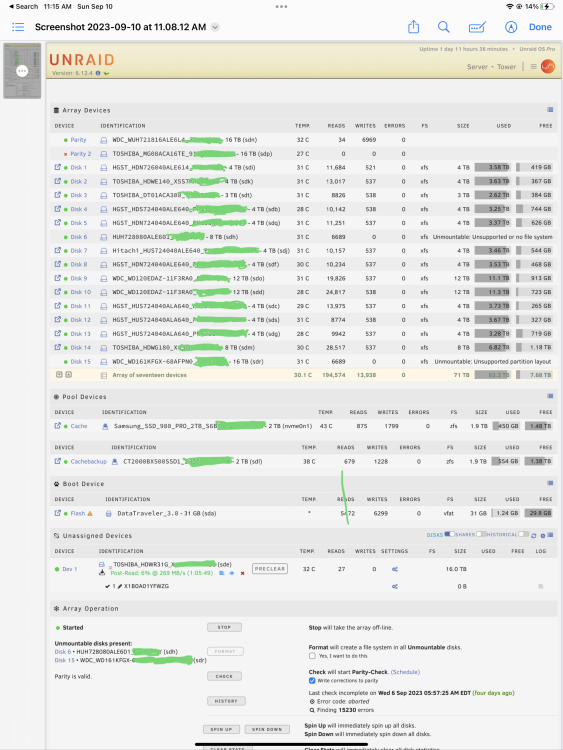Browse Disk 3 folder icon
Image resolution: width=563 pixels, height=750 pixels.
click(58, 195)
